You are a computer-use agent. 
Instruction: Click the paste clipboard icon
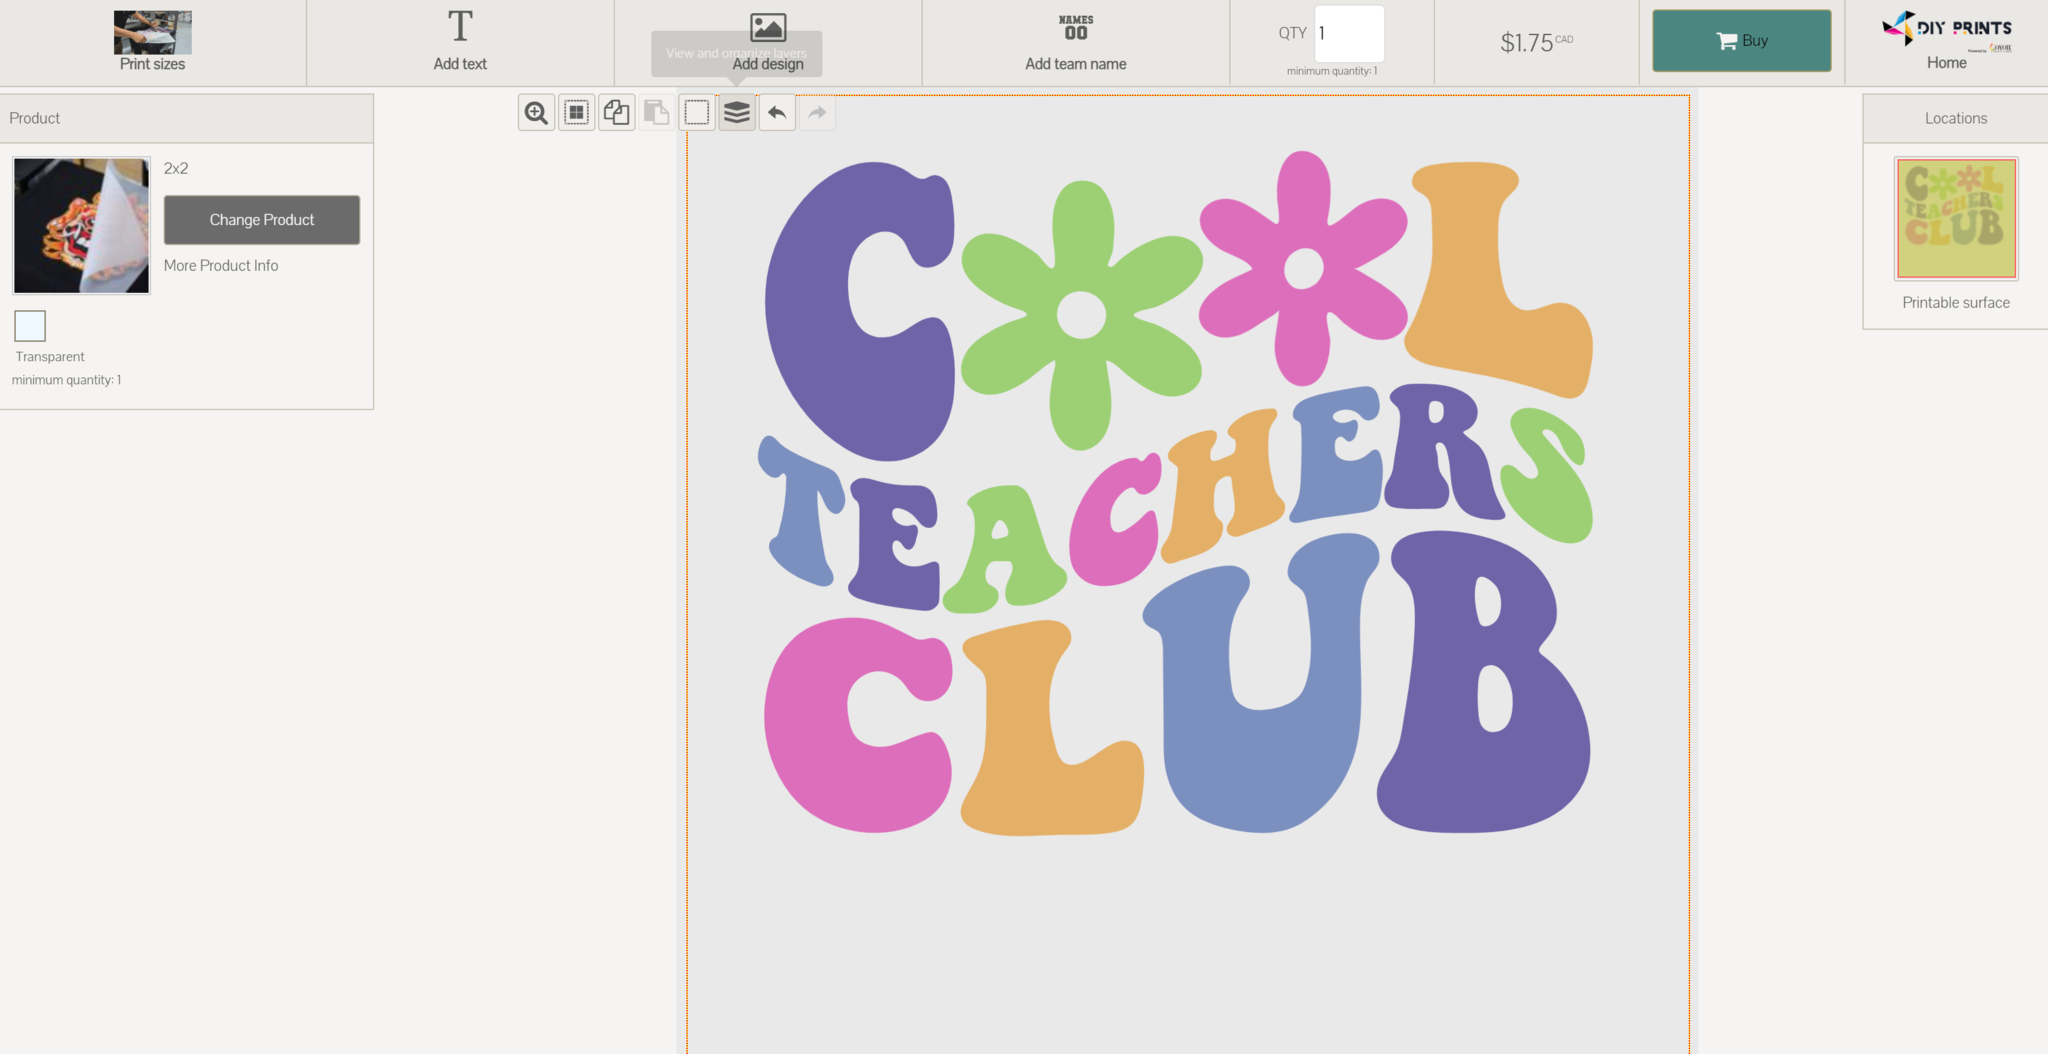(656, 113)
